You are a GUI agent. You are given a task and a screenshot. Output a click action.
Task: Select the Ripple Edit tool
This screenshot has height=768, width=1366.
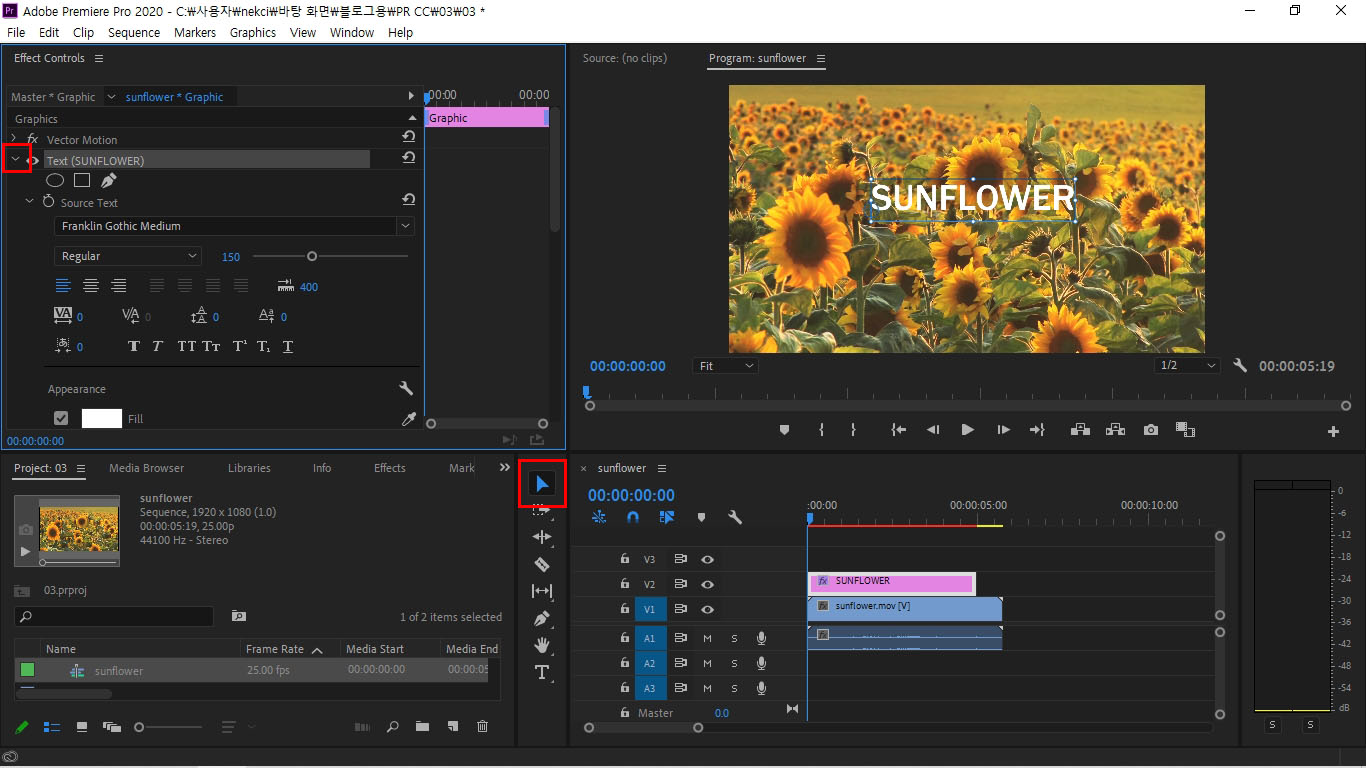coord(542,537)
